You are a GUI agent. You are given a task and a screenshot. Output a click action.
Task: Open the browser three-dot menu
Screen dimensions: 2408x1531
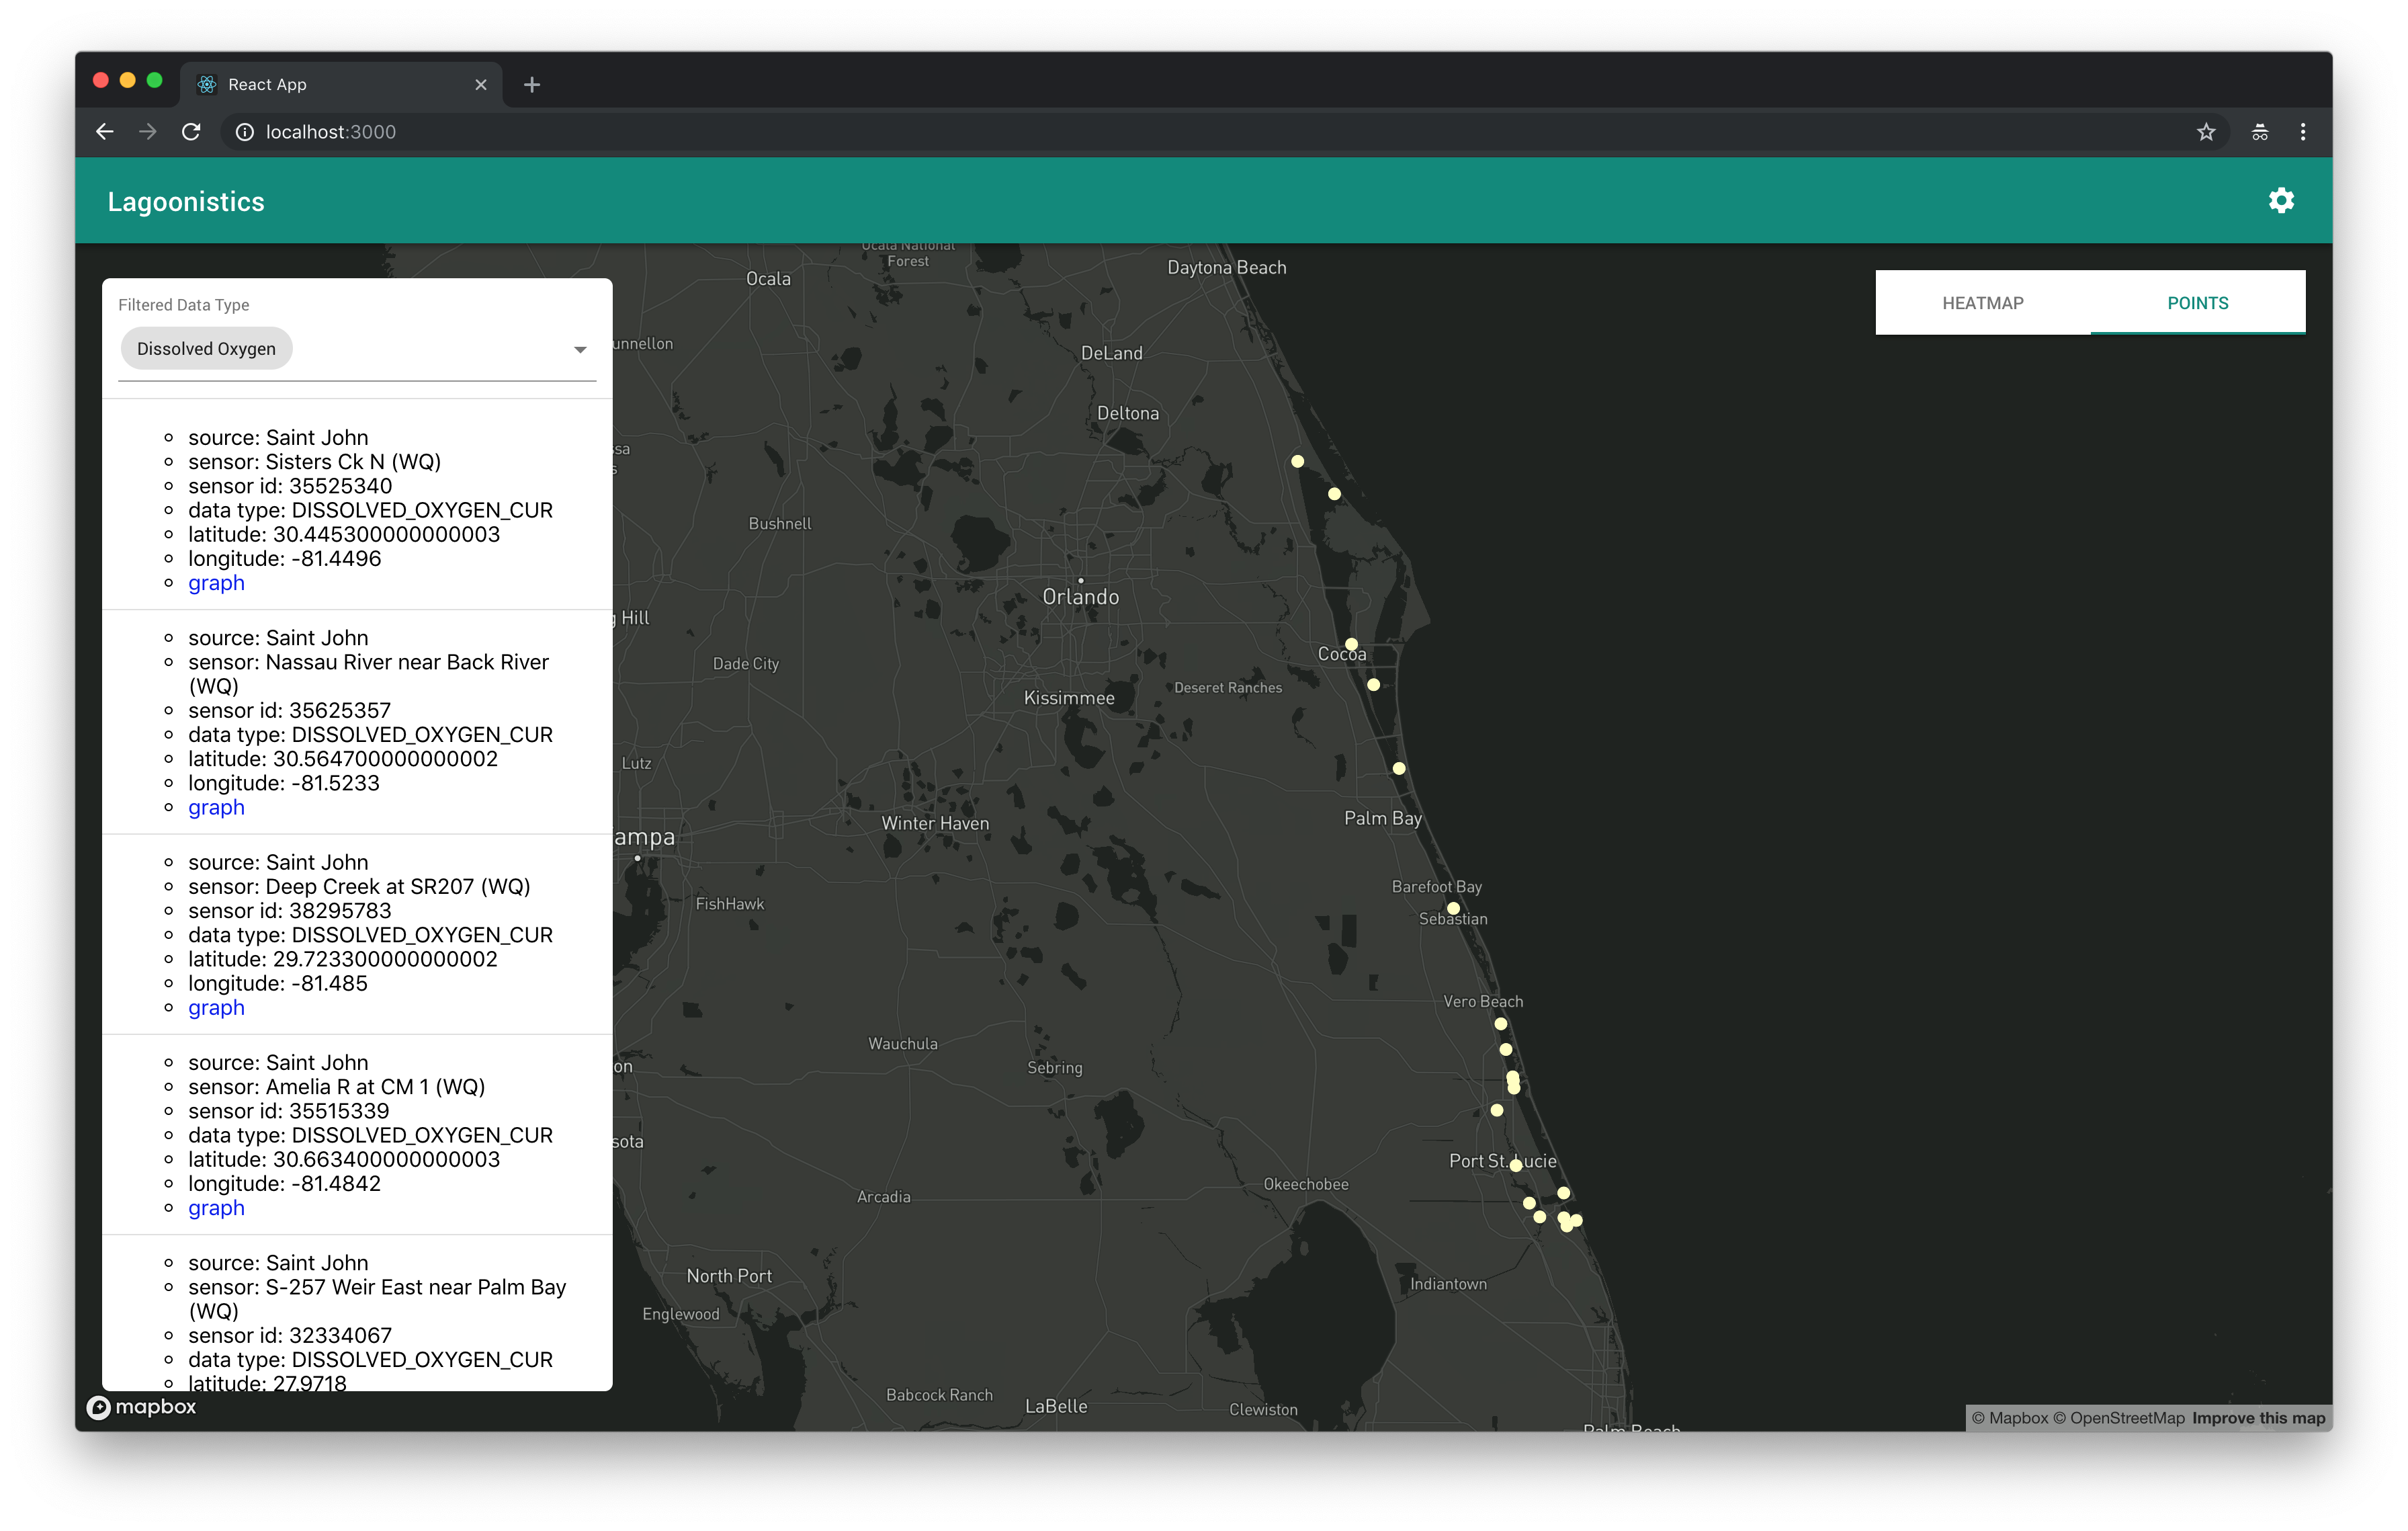tap(2303, 132)
